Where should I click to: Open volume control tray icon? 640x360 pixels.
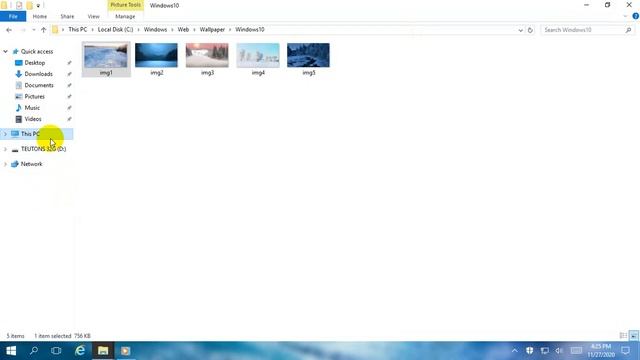pyautogui.click(x=559, y=351)
